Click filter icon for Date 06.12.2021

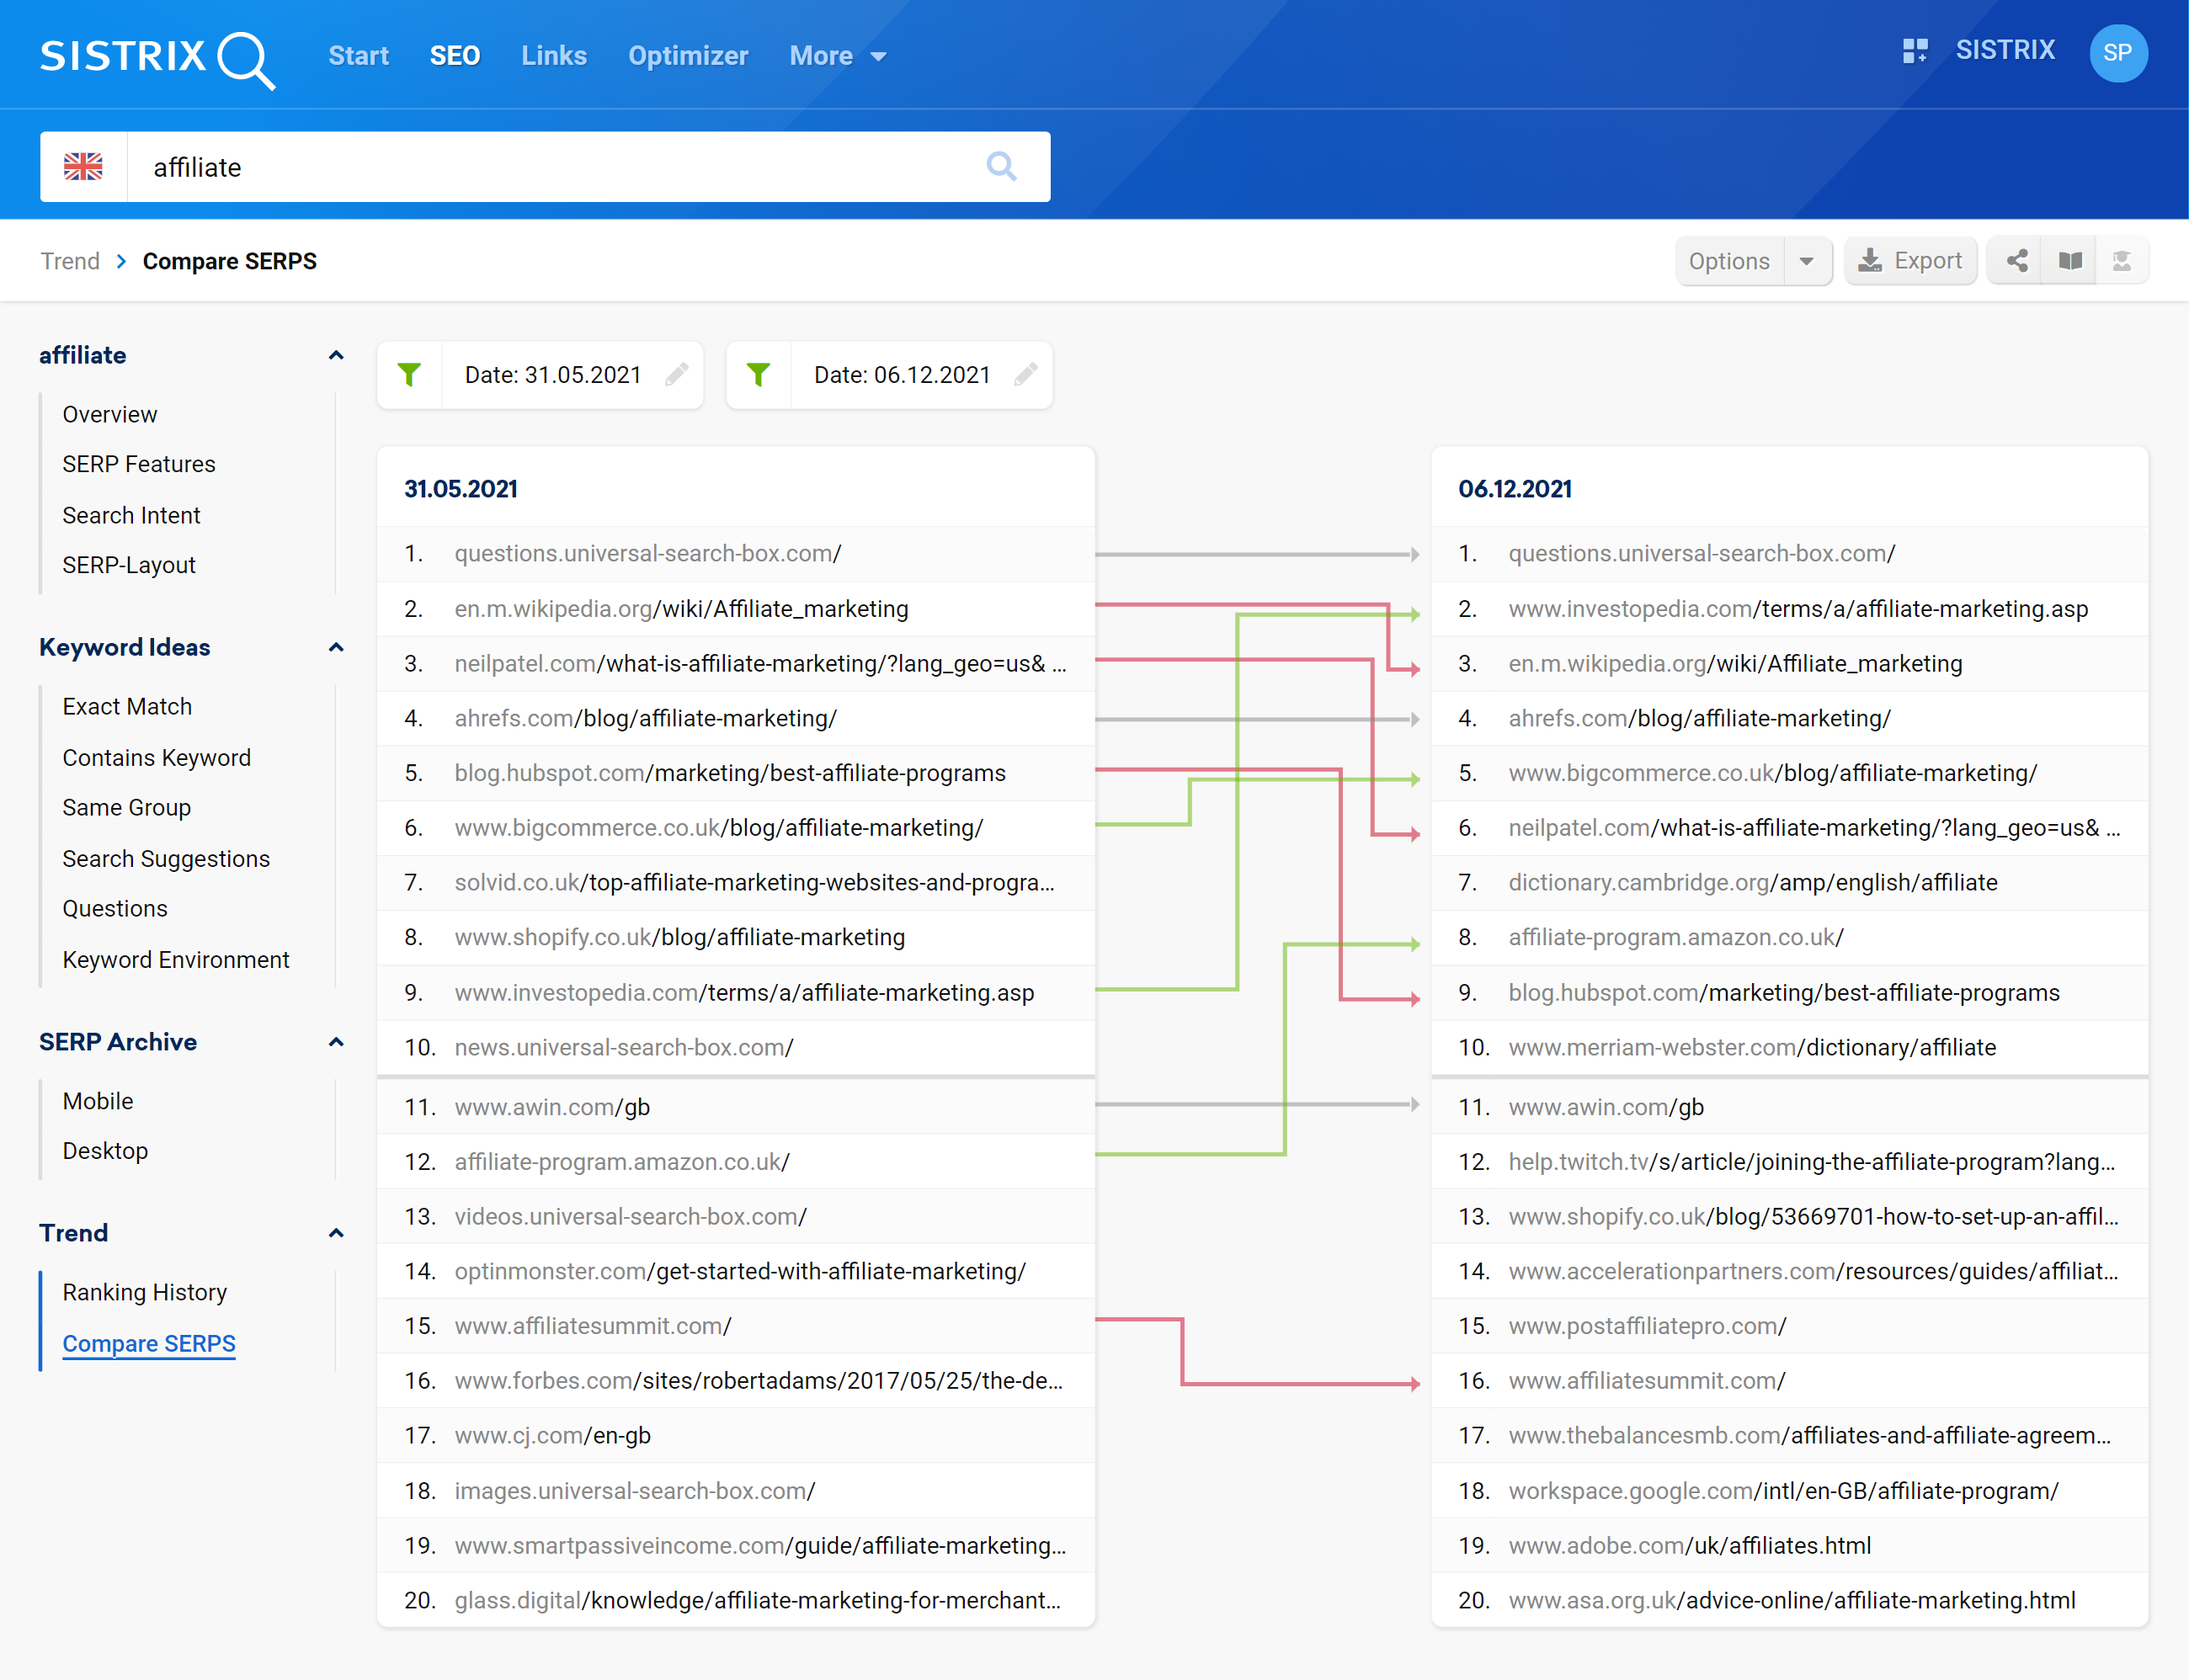(x=758, y=375)
